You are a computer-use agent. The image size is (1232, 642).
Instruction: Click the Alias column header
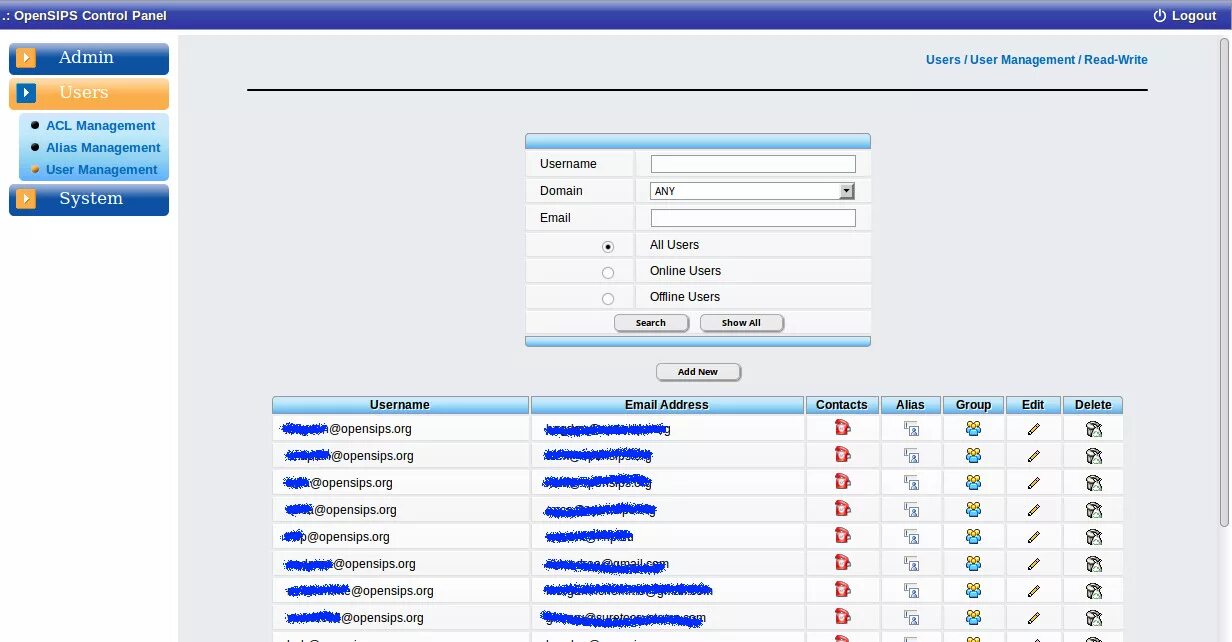[910, 405]
